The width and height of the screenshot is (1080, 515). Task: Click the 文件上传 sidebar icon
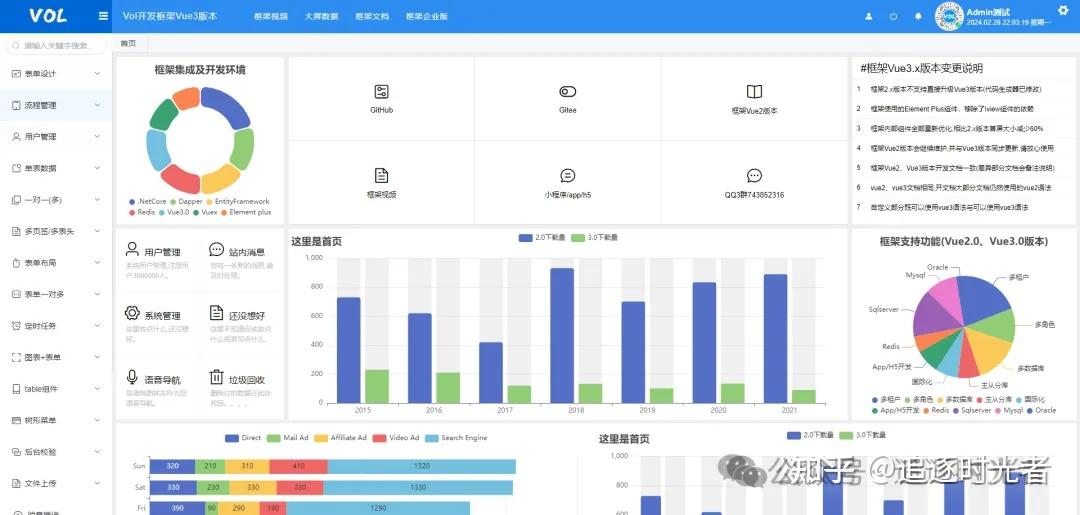[17, 483]
